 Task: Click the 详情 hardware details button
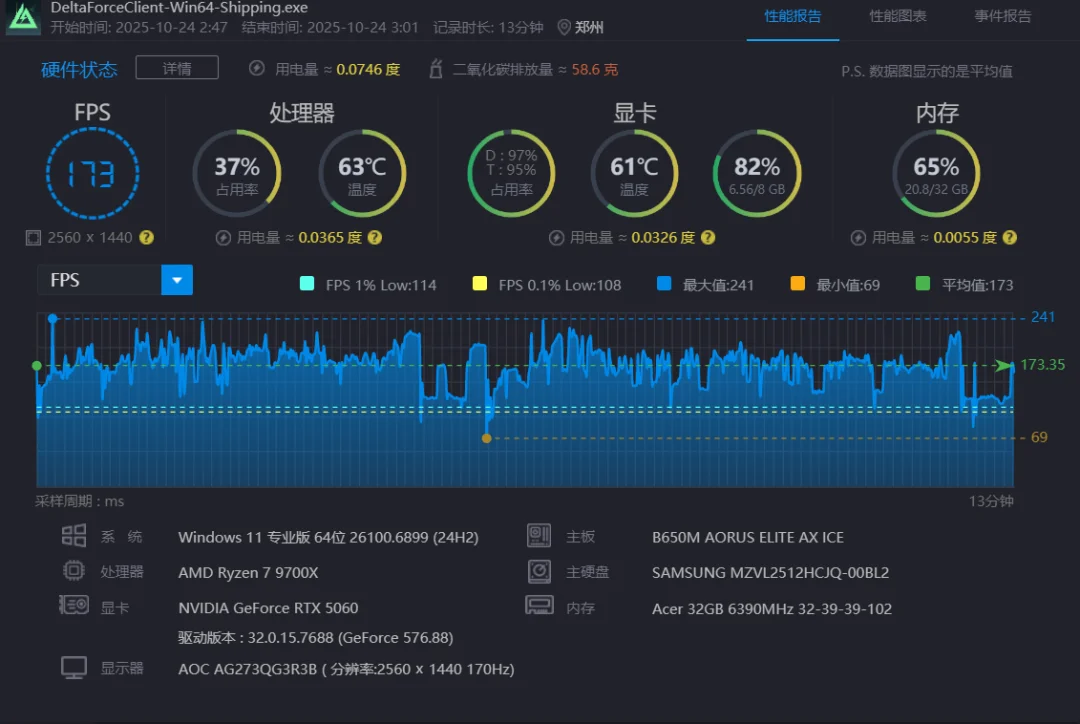(x=177, y=68)
